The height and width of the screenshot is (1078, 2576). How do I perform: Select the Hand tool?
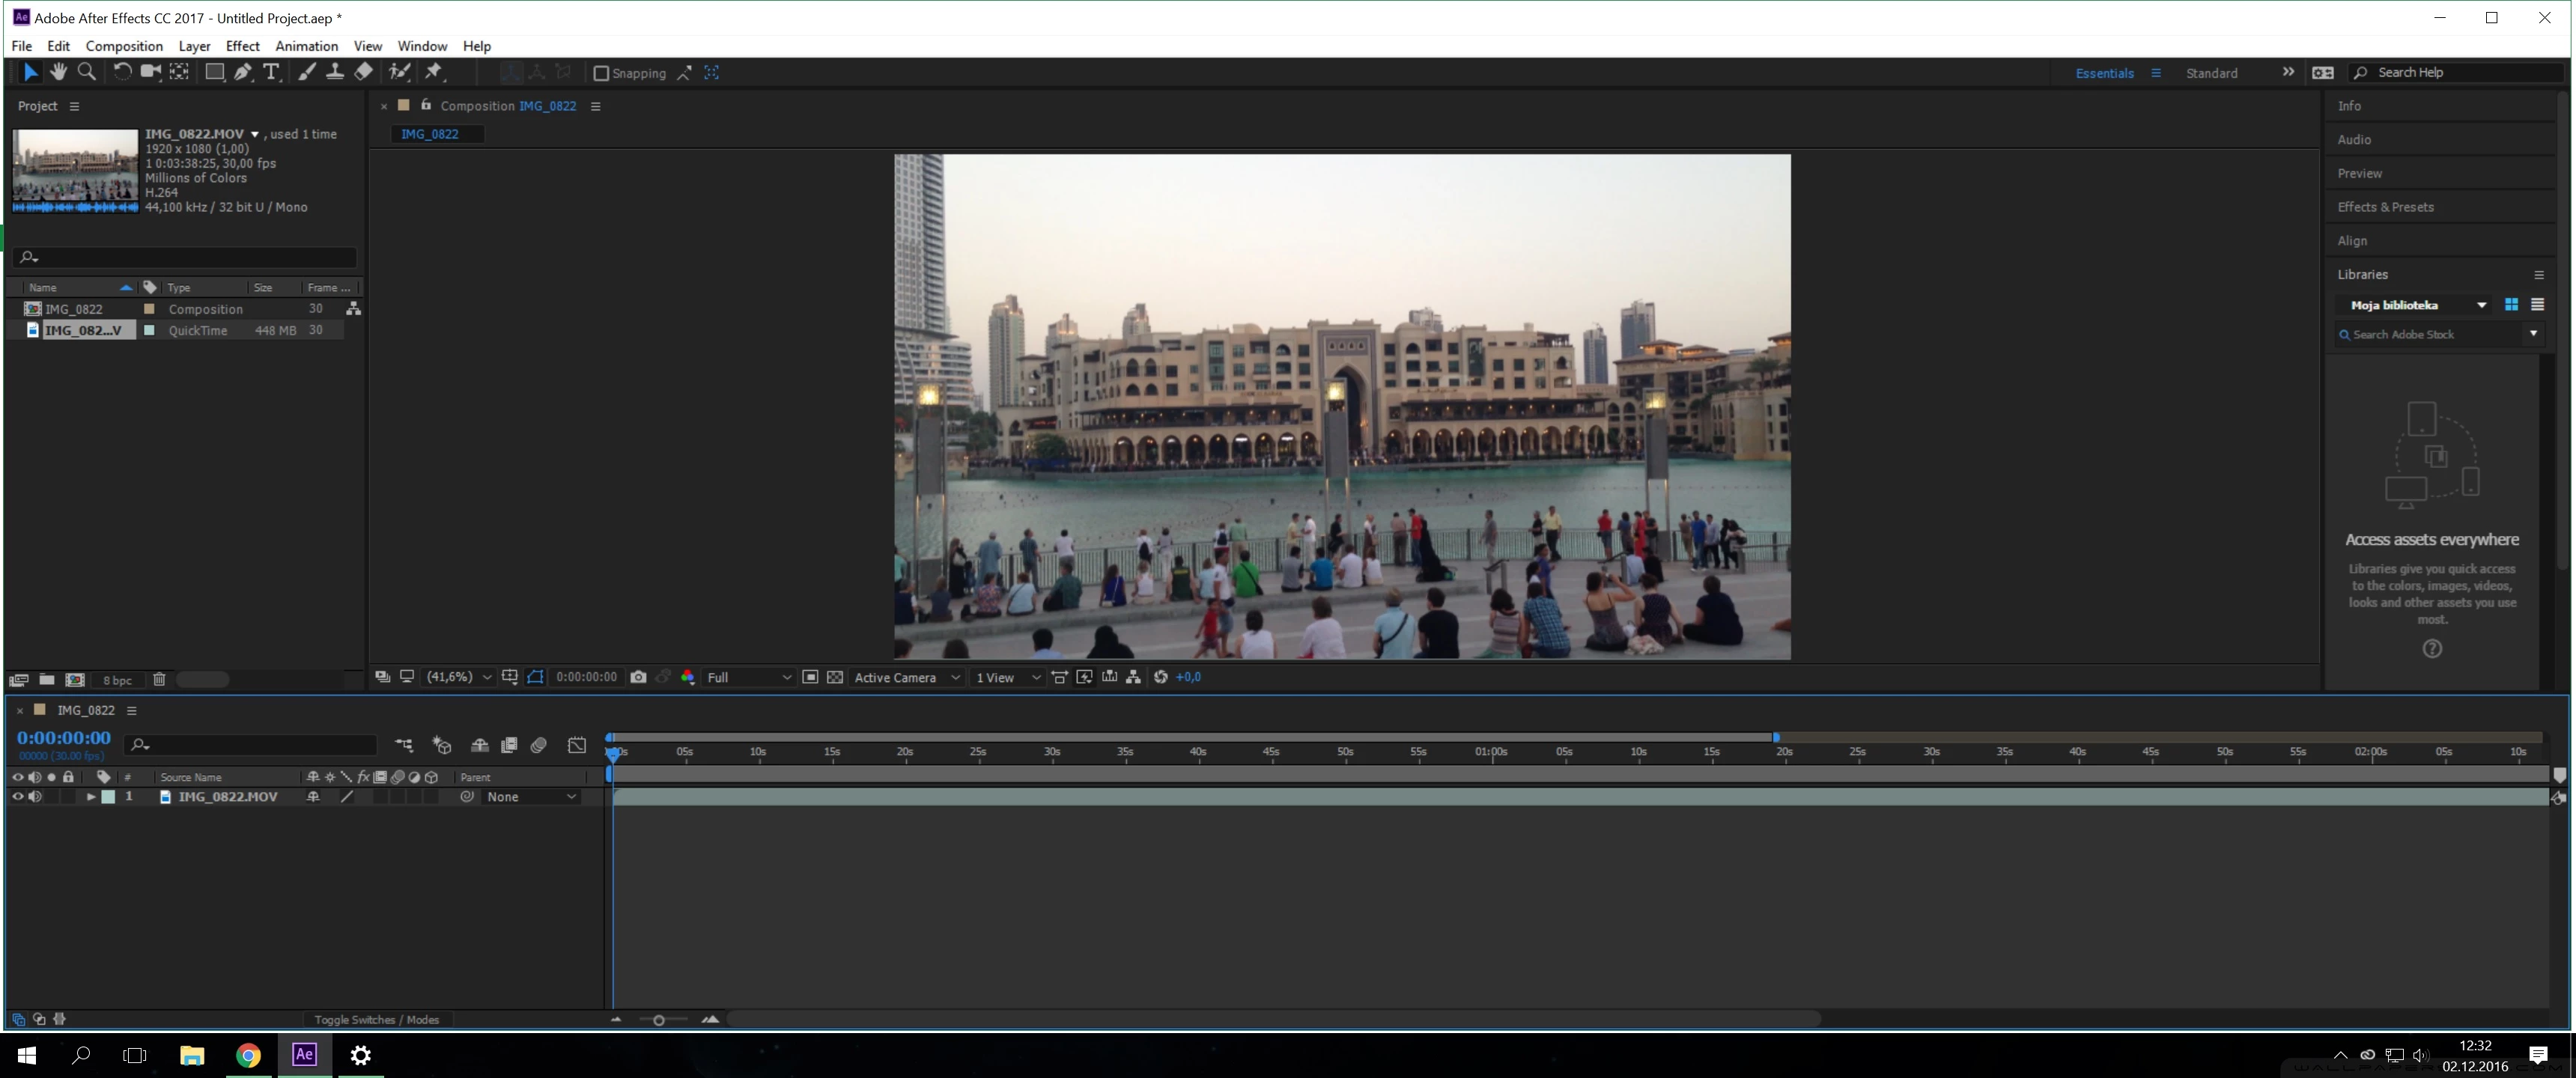(58, 72)
